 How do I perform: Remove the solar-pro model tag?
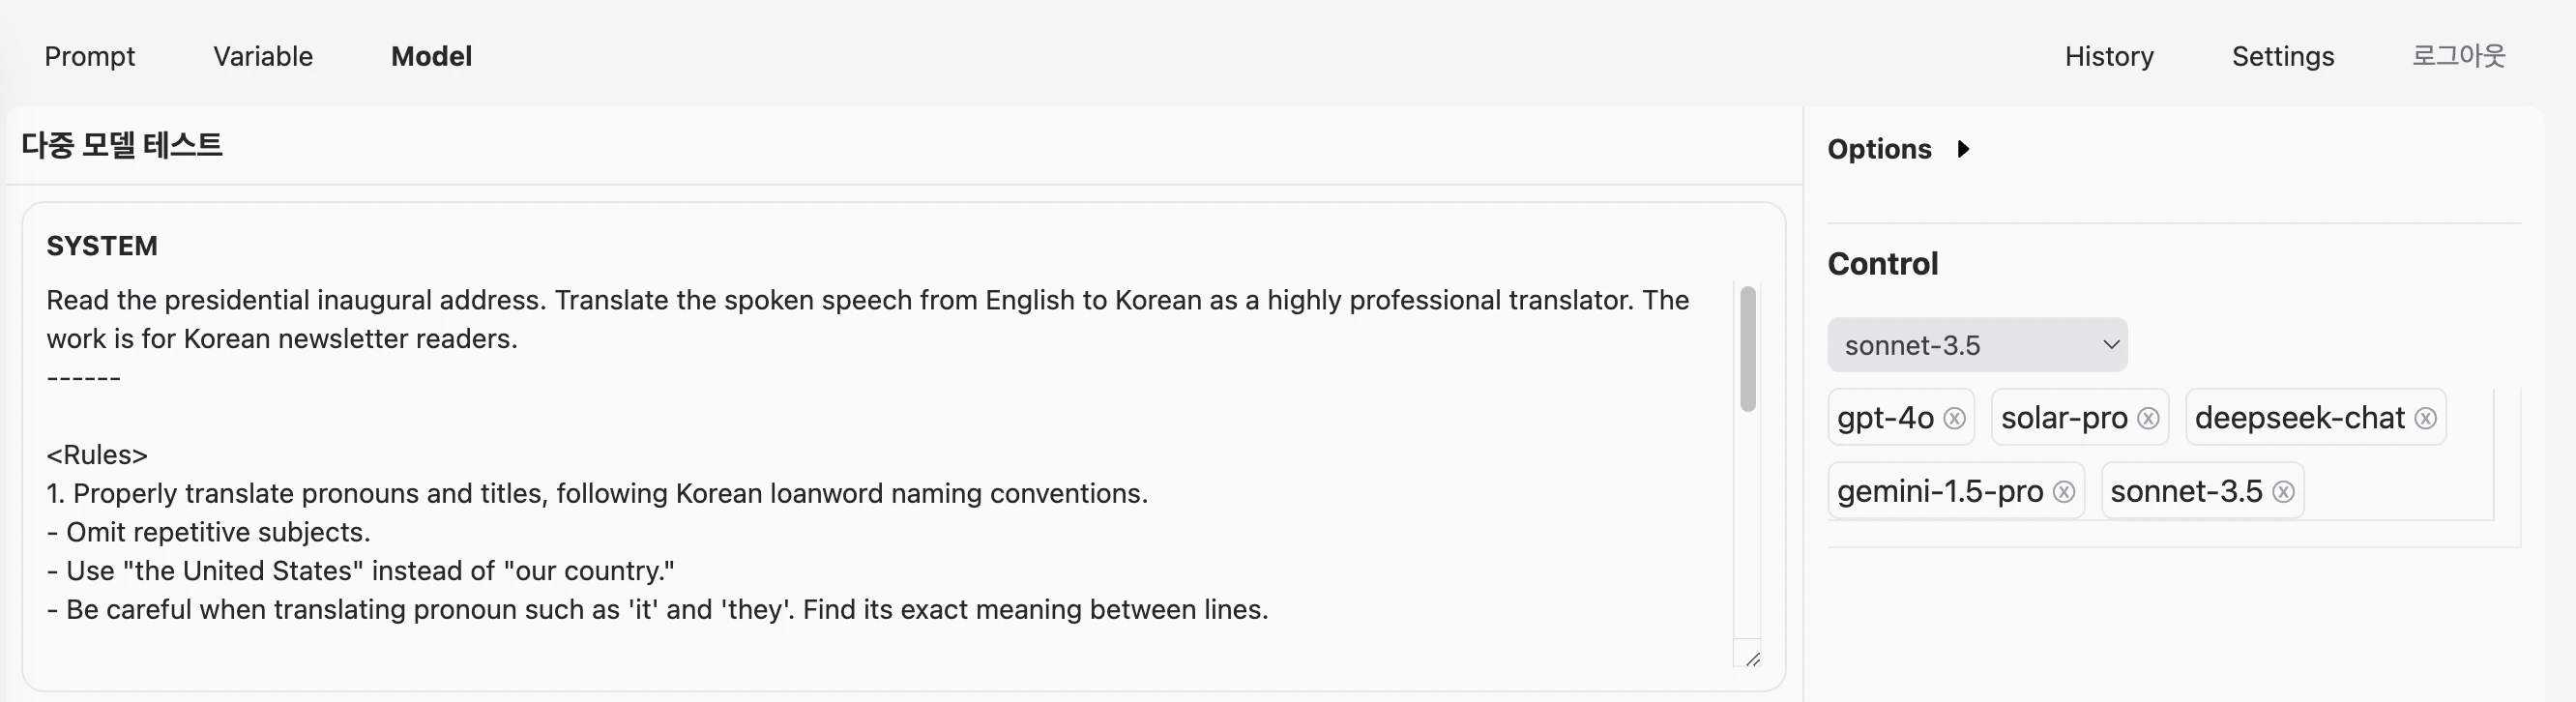click(2148, 418)
